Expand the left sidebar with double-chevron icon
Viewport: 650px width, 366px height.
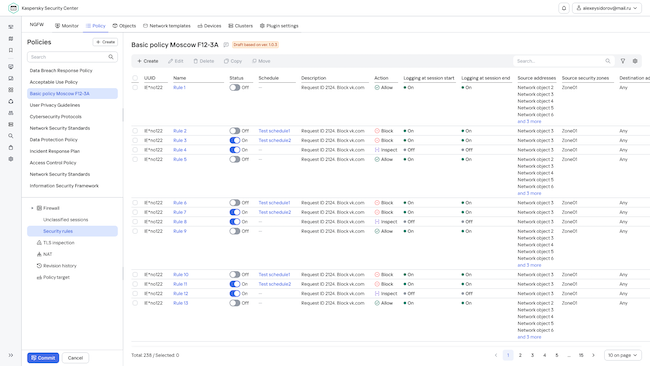(11, 355)
